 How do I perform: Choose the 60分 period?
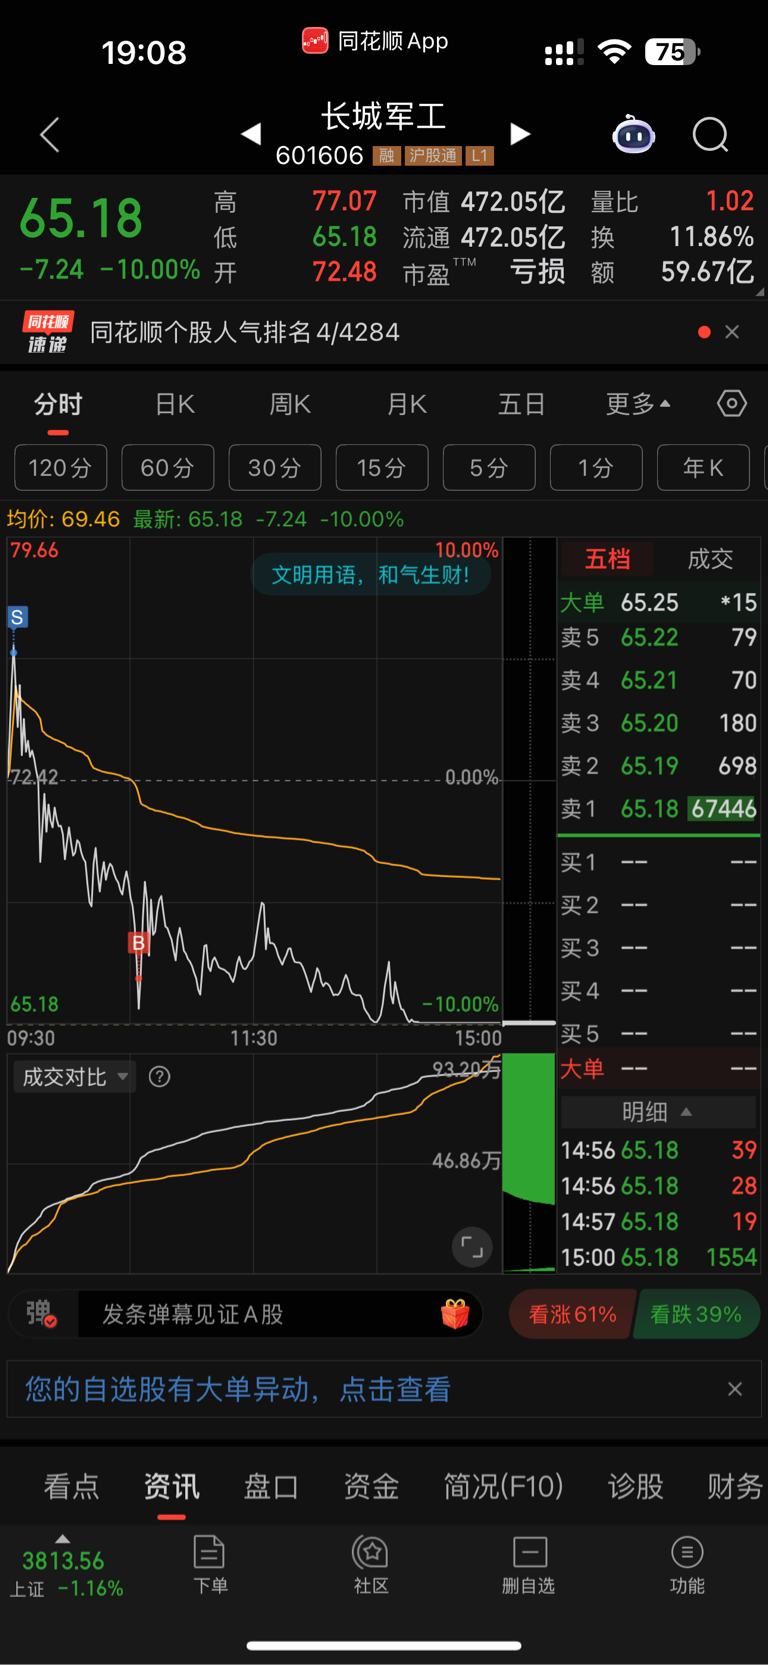168,468
